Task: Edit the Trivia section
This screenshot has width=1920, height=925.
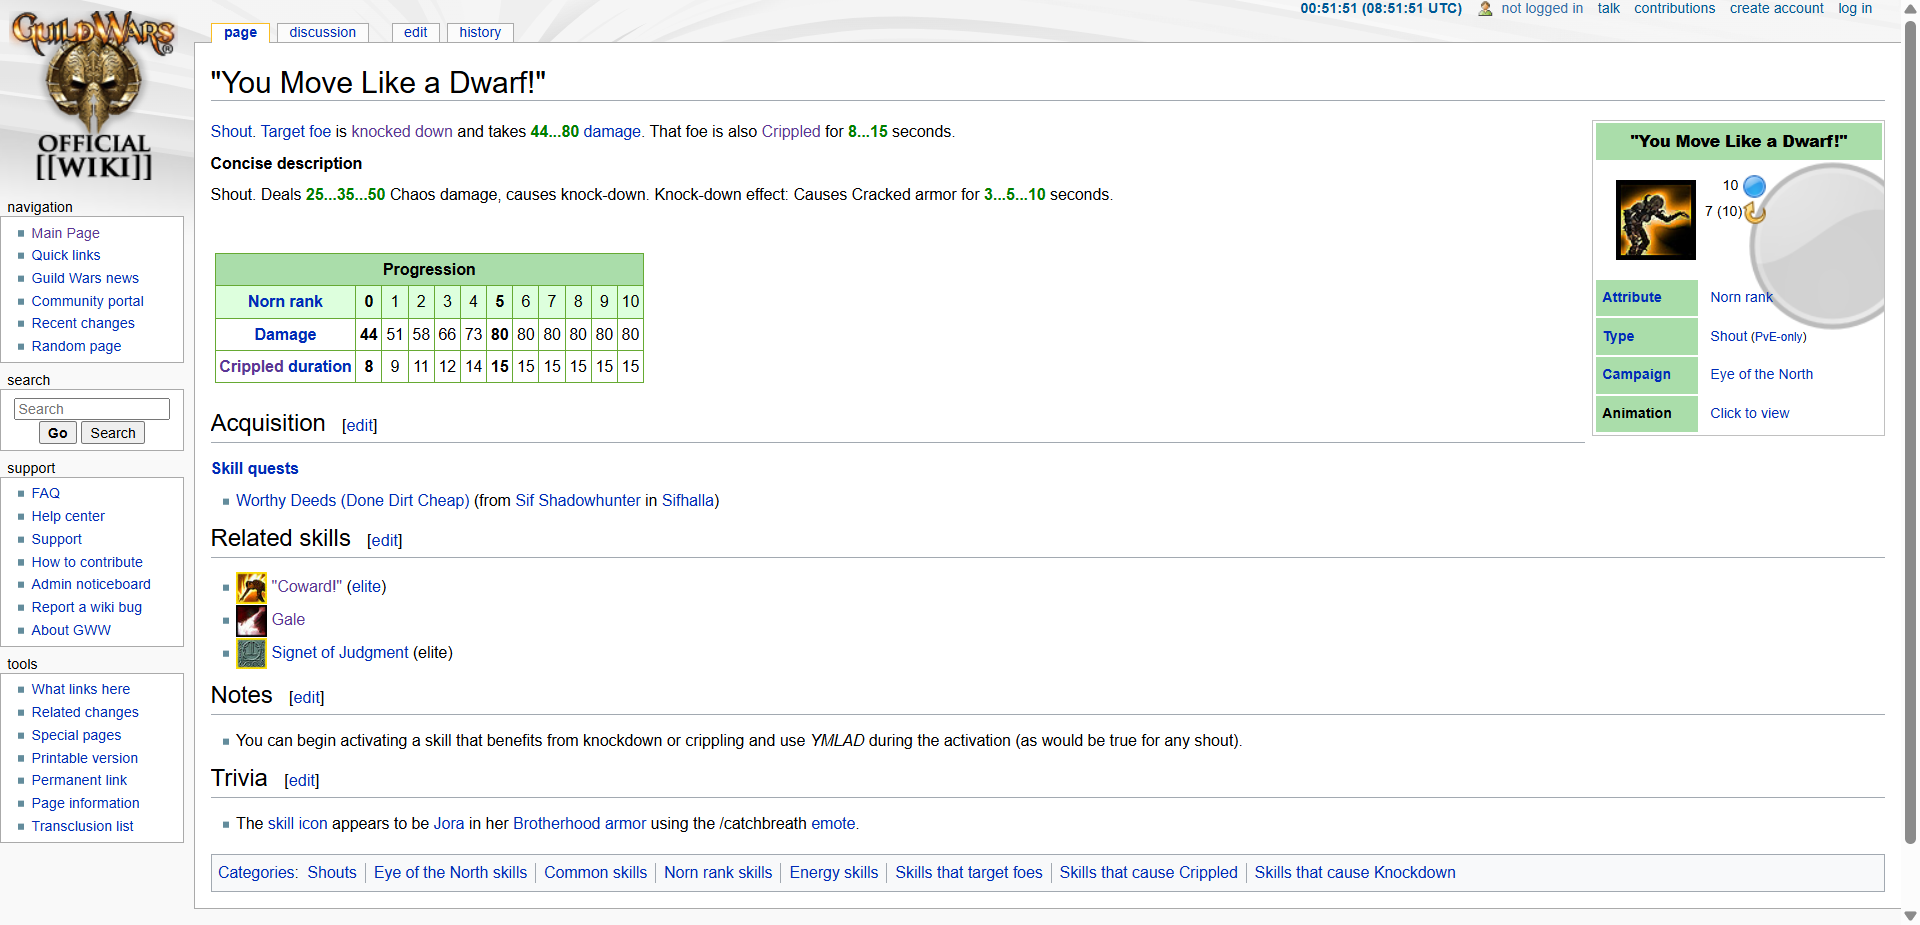Action: click(301, 780)
